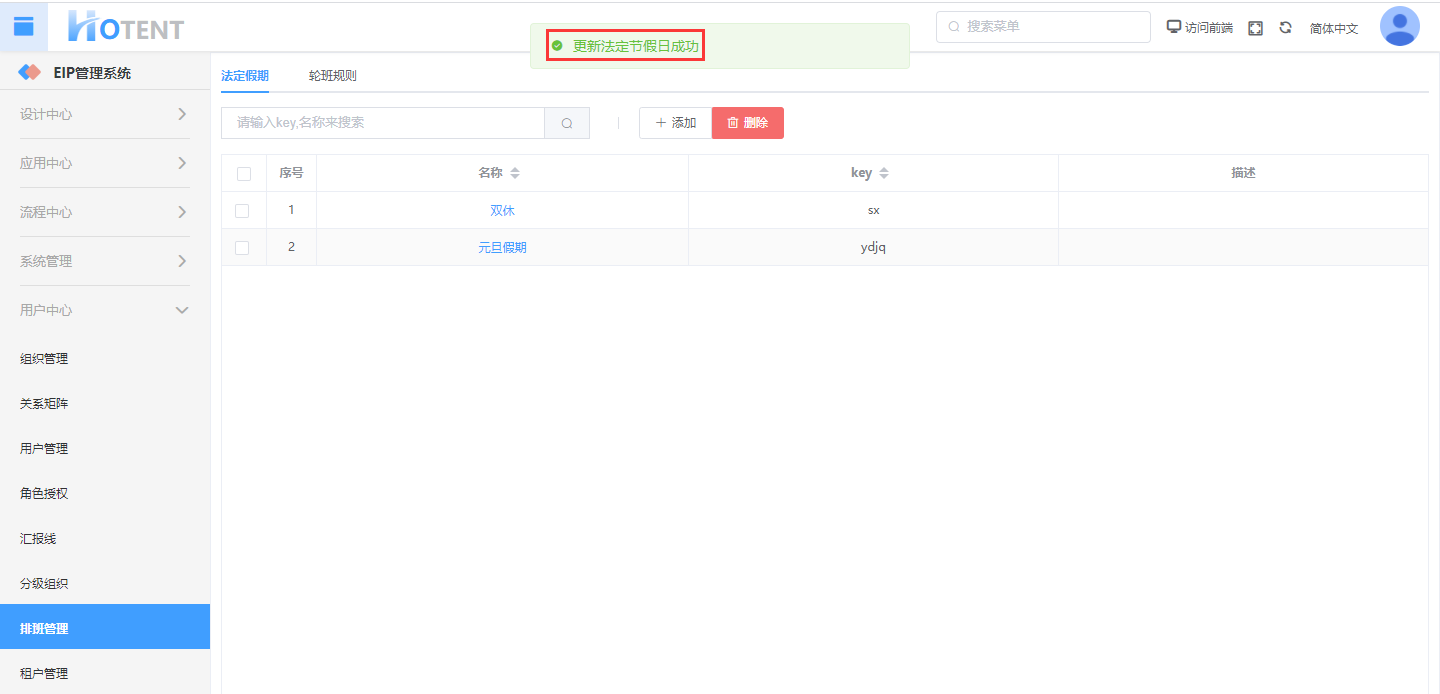
Task: Switch to 法定假期 tab
Action: [x=245, y=75]
